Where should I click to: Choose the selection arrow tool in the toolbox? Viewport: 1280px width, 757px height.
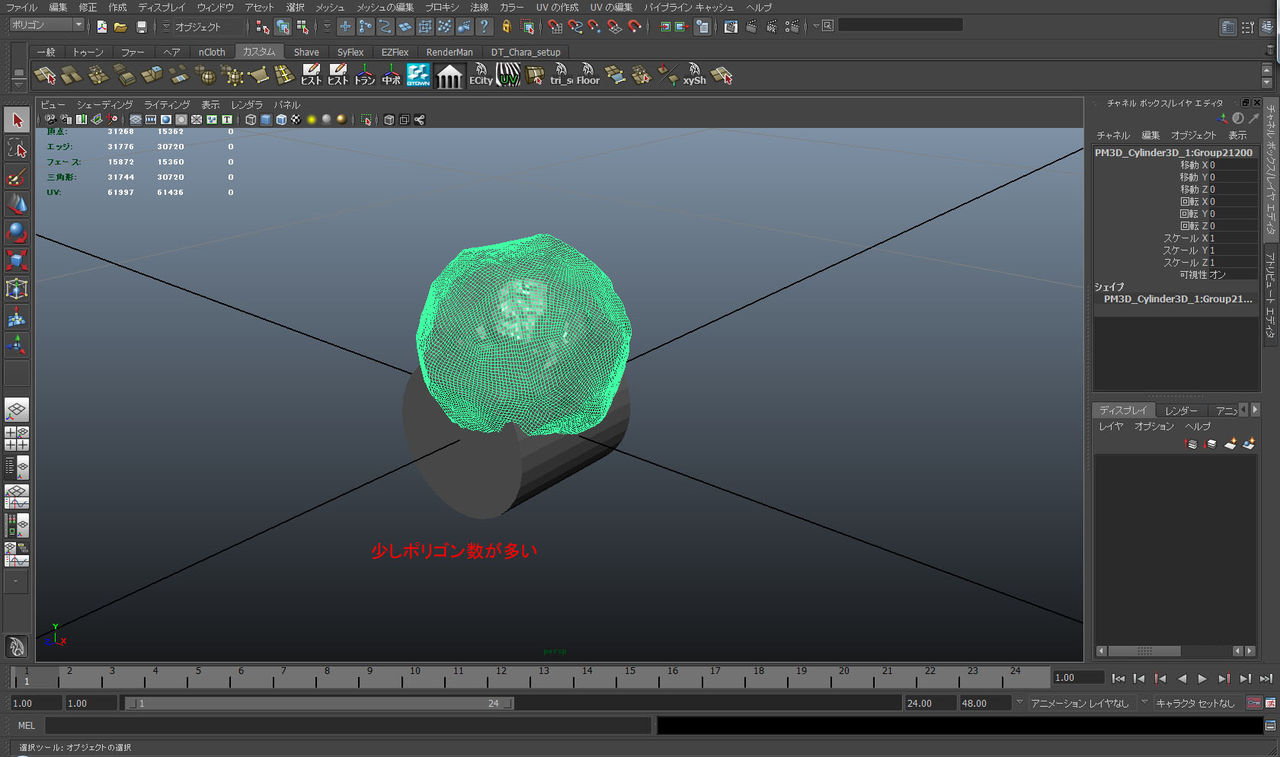(15, 119)
